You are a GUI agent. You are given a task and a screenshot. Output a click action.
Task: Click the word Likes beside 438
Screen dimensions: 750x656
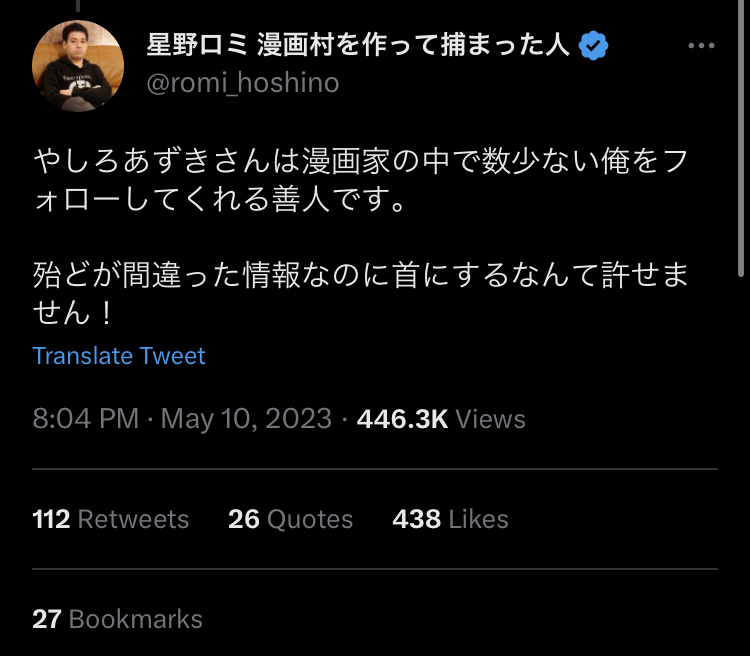(x=478, y=519)
